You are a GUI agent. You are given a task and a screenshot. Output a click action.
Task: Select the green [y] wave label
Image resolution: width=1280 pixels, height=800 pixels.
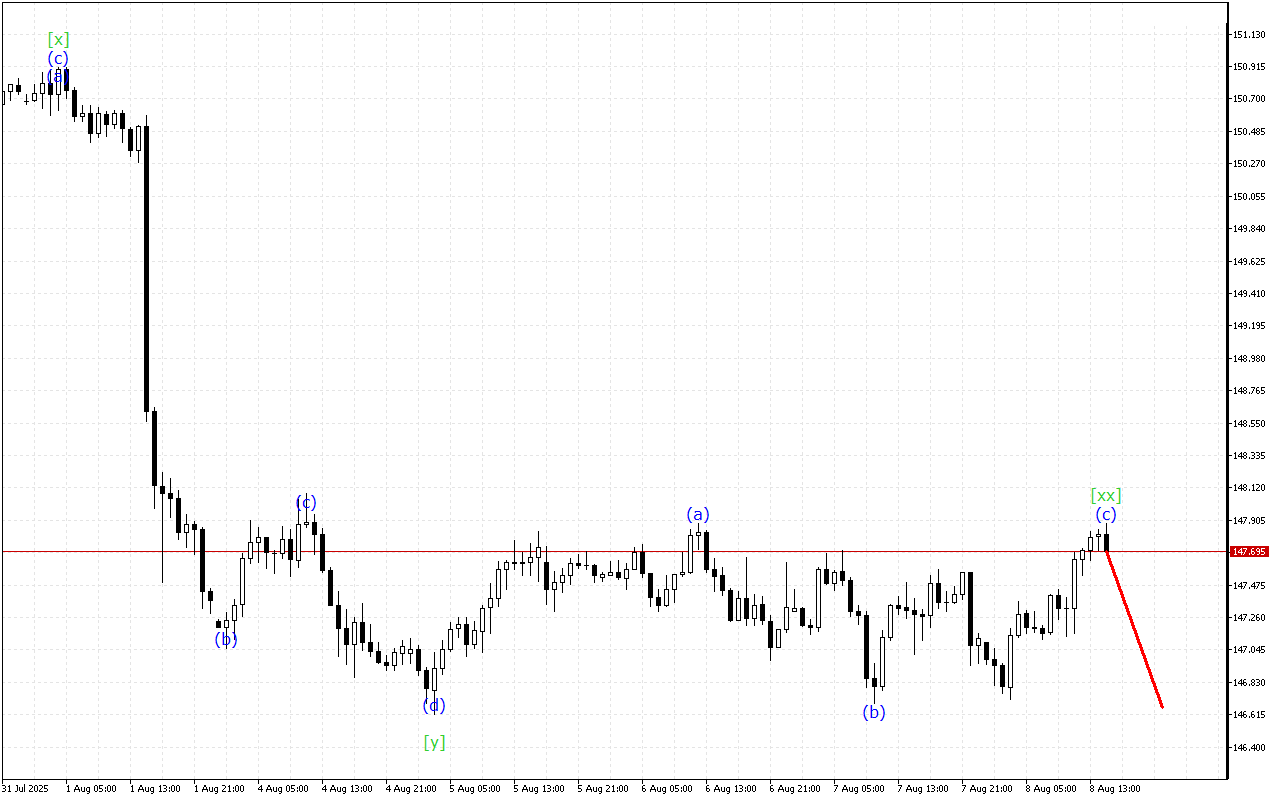434,742
